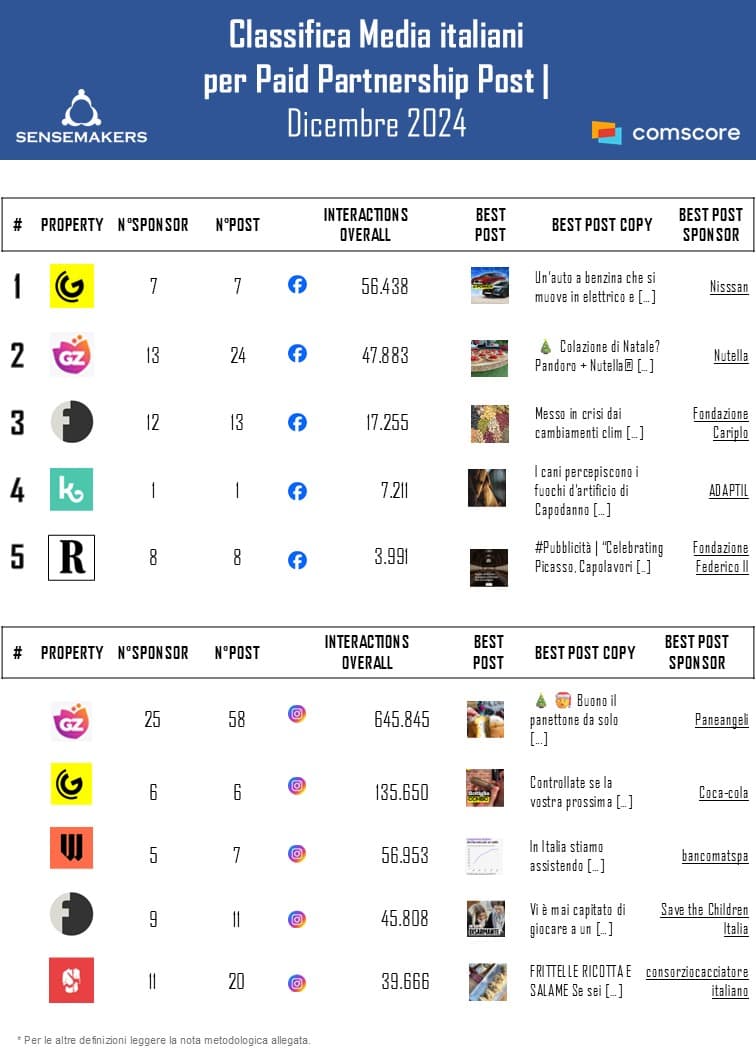Click the Instagram icon next to 645.845 interactions
The width and height of the screenshot is (756, 1058).
297,714
